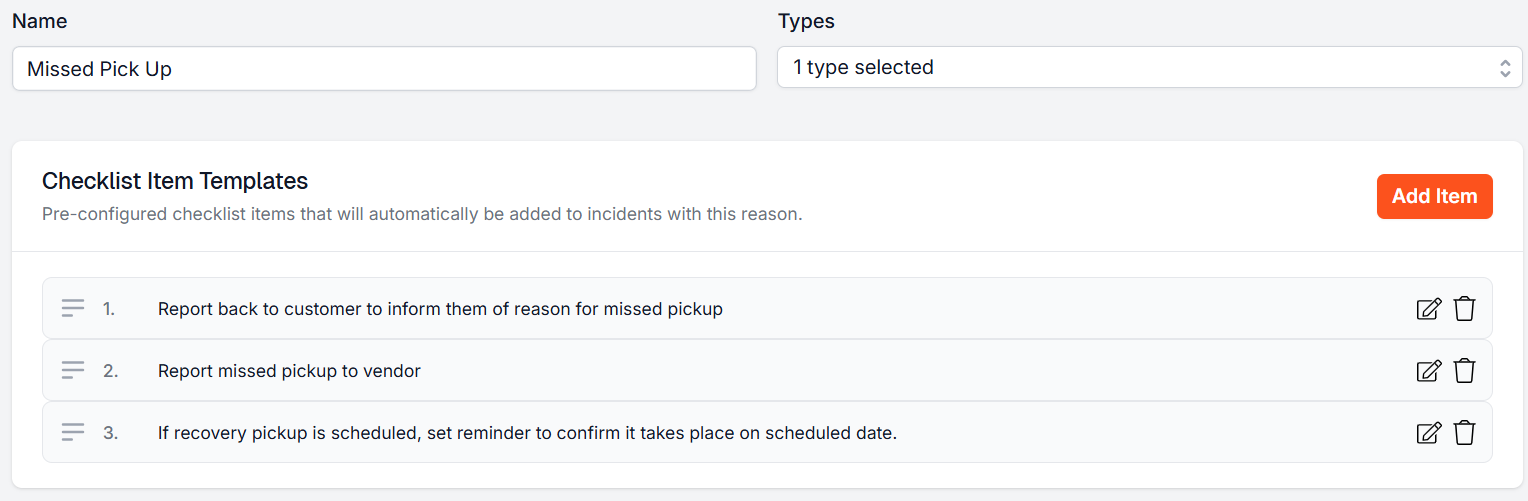The height and width of the screenshot is (501, 1528).
Task: Click the 'Report back to customer' item text
Action: click(x=440, y=309)
